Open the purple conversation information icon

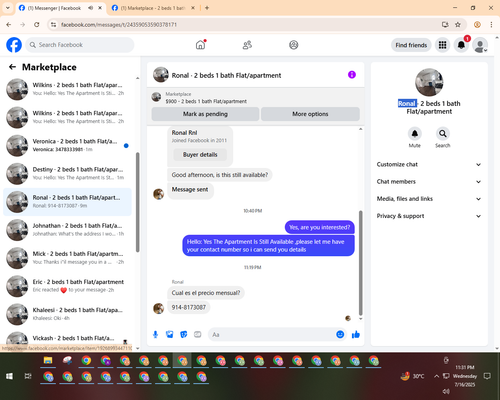(x=352, y=75)
